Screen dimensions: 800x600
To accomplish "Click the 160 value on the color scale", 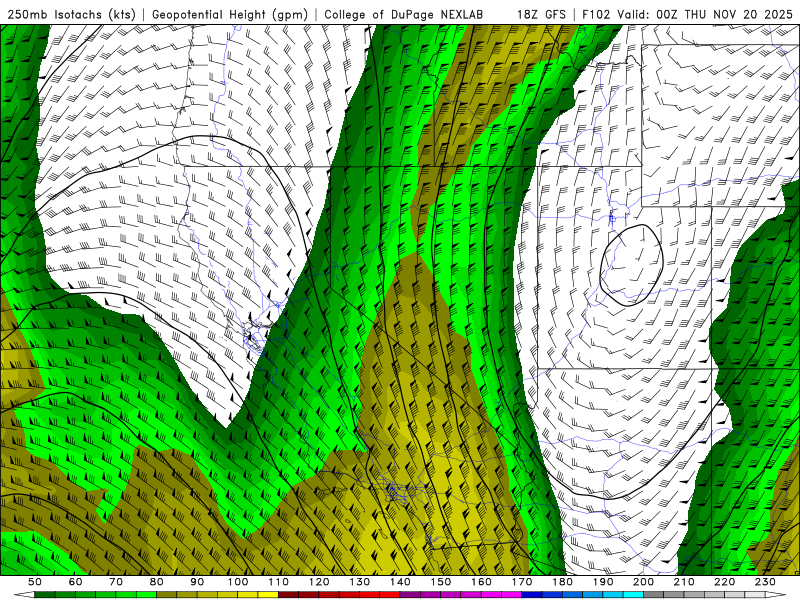I will click(481, 582).
